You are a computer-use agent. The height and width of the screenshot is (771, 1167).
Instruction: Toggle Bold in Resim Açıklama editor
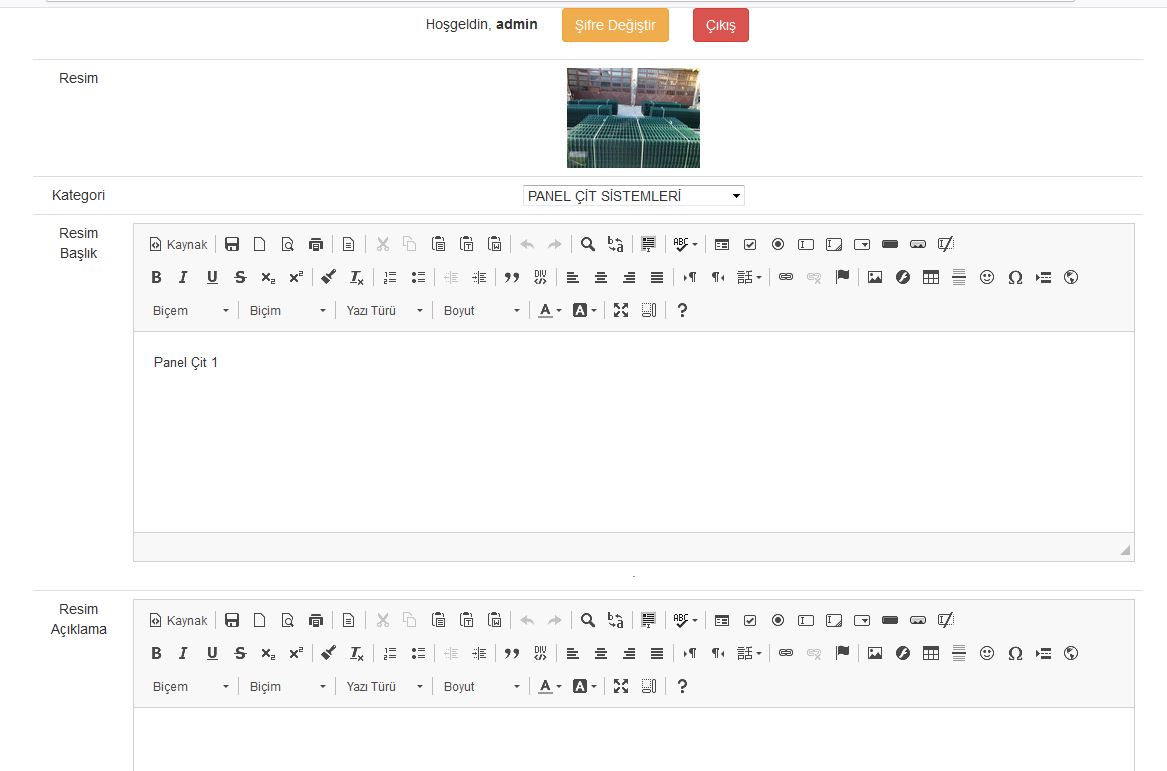156,653
